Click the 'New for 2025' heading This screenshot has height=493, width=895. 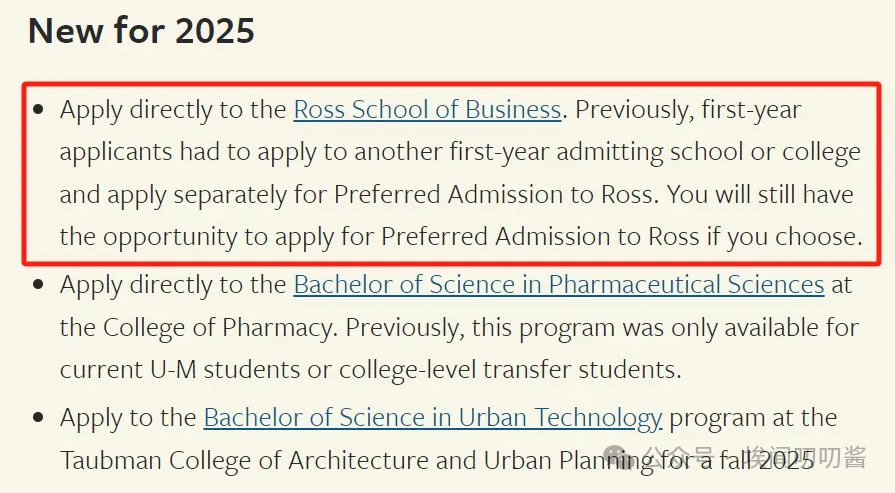[x=142, y=30]
